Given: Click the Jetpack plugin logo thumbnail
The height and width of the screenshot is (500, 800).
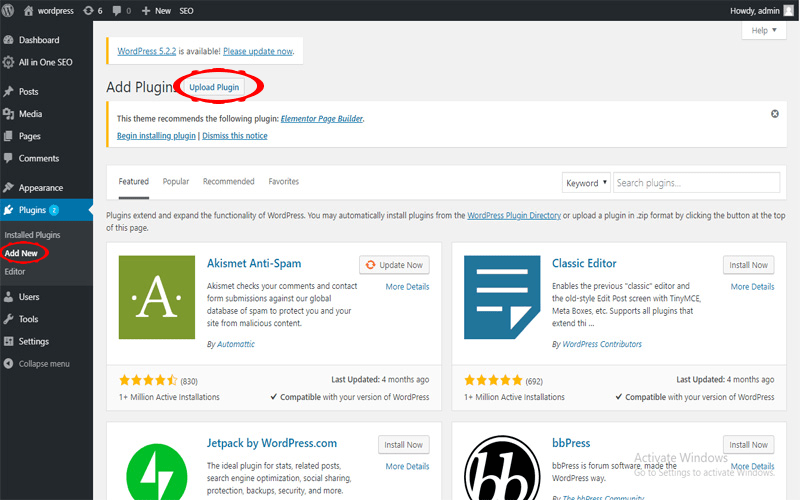Looking at the screenshot, I should point(157,472).
